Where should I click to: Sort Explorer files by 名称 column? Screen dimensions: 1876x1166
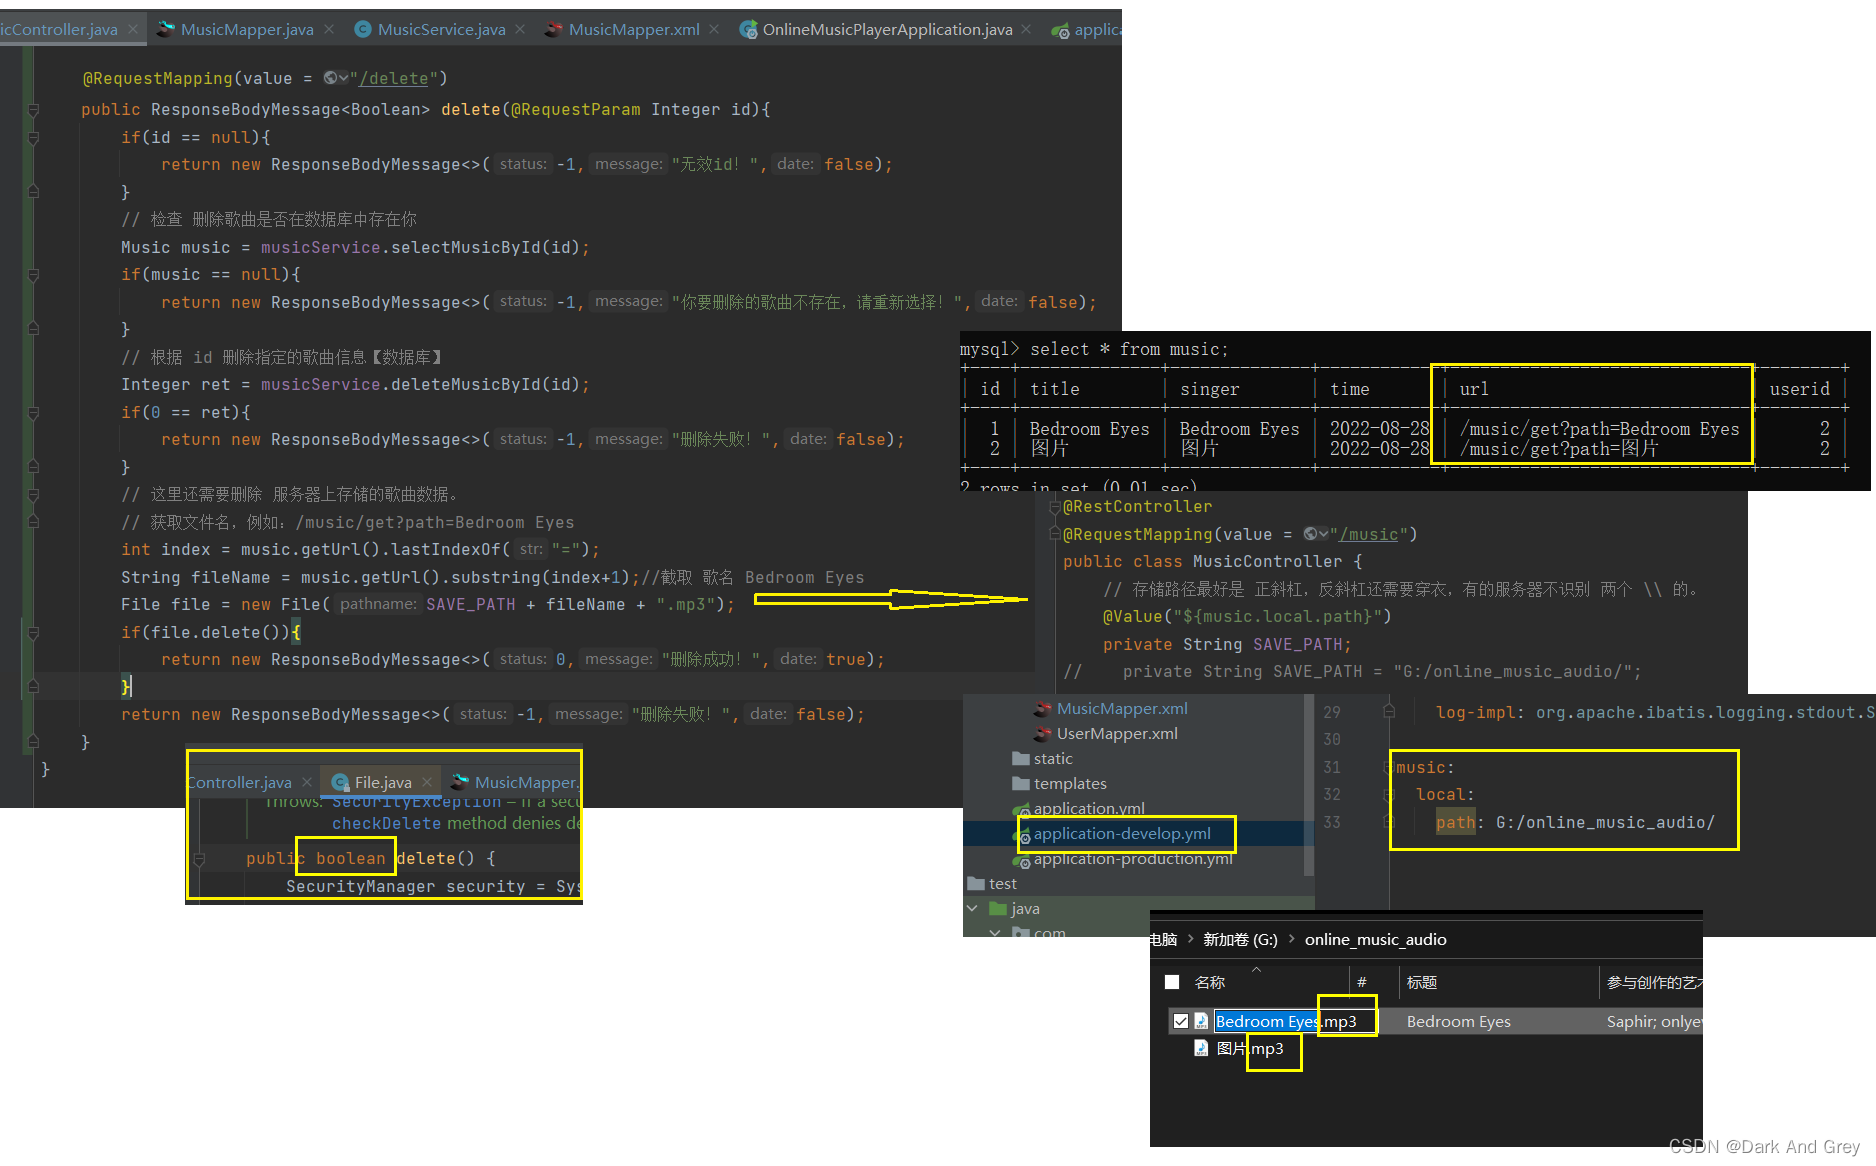[x=1210, y=982]
